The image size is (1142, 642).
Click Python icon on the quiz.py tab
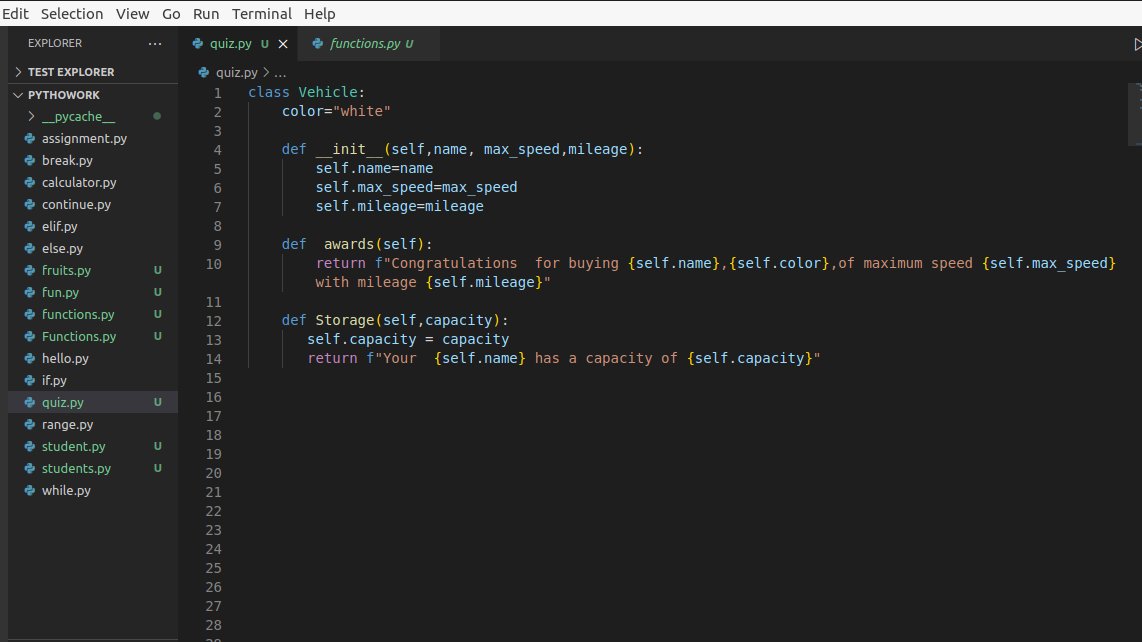point(197,44)
